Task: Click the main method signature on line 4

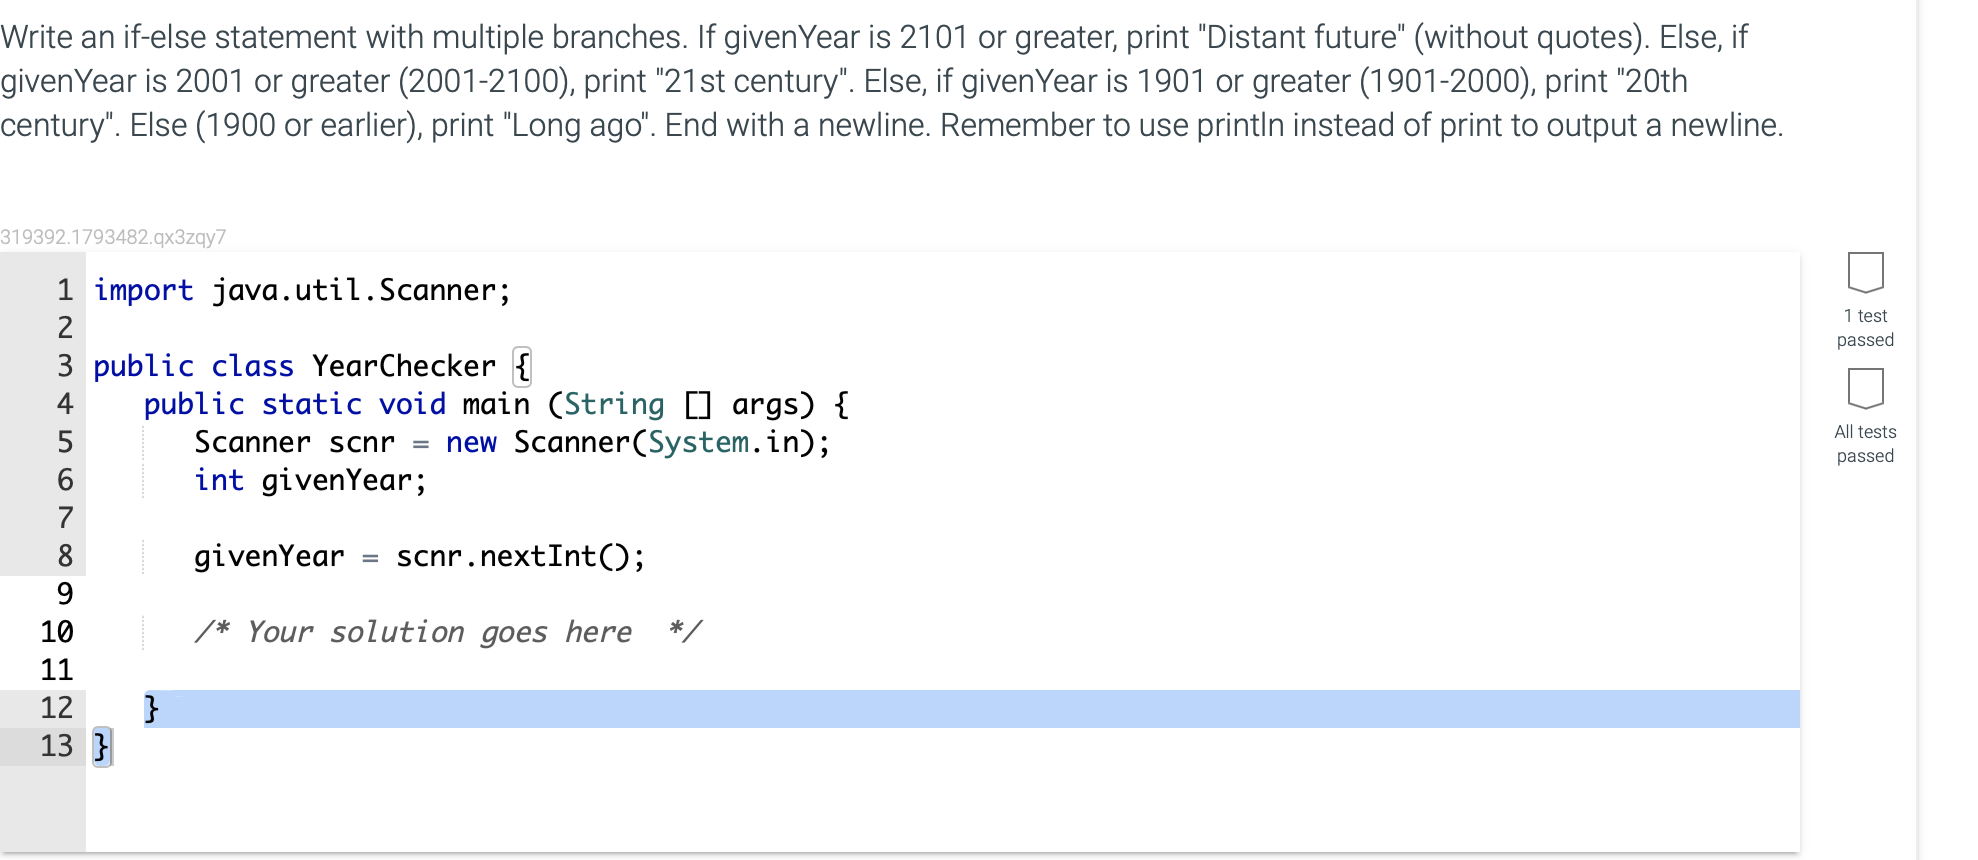Action: [495, 404]
